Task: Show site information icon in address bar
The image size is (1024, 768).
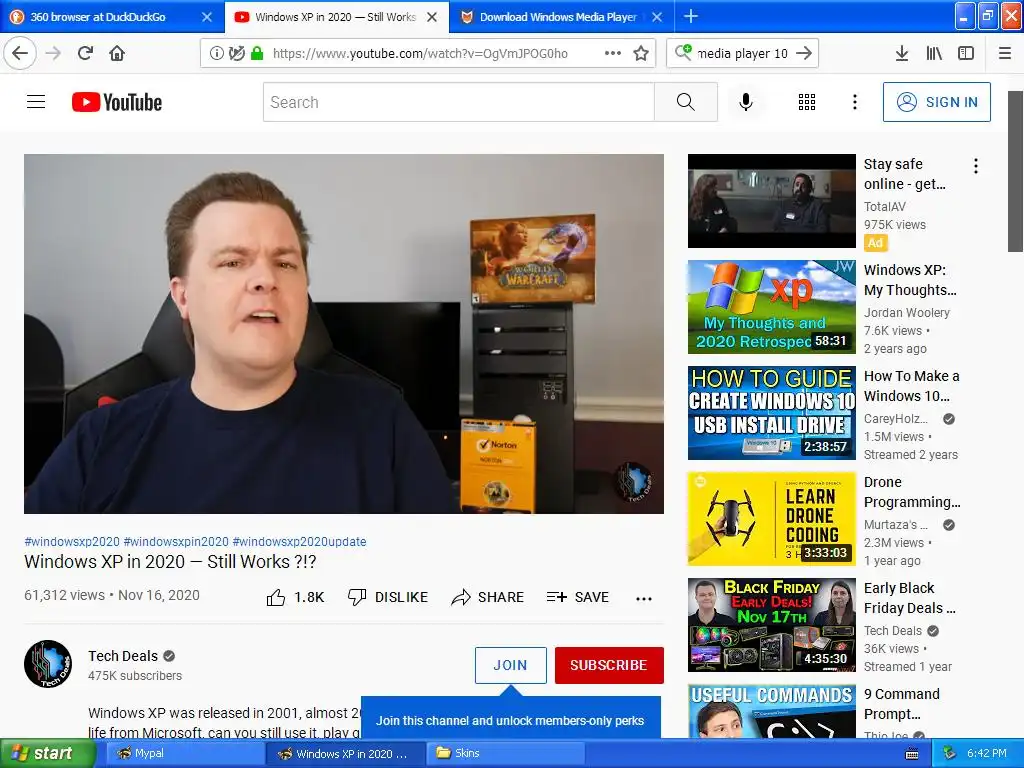Action: [x=216, y=54]
